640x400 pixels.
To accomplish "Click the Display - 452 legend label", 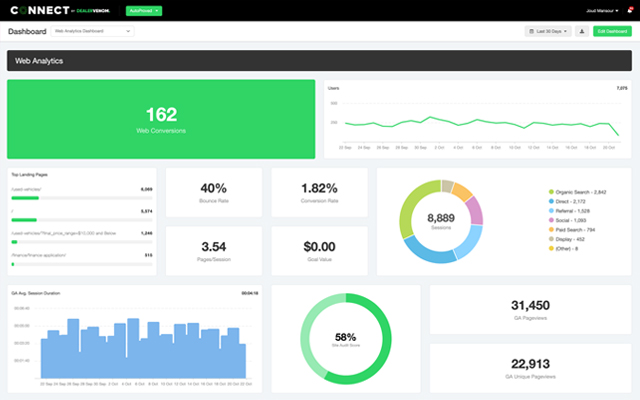I will pyautogui.click(x=570, y=239).
